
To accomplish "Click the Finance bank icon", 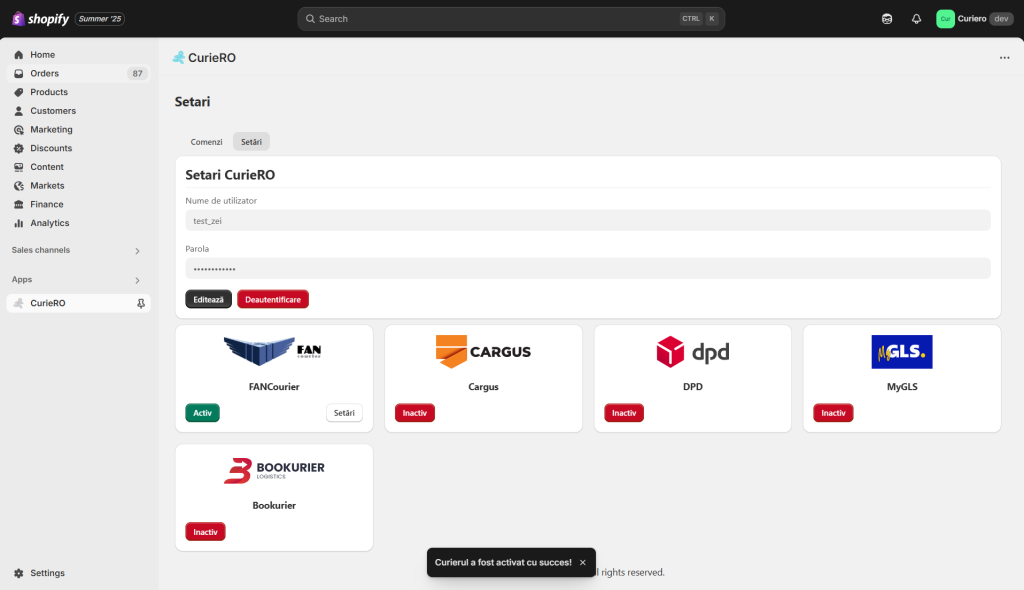I will 19,205.
